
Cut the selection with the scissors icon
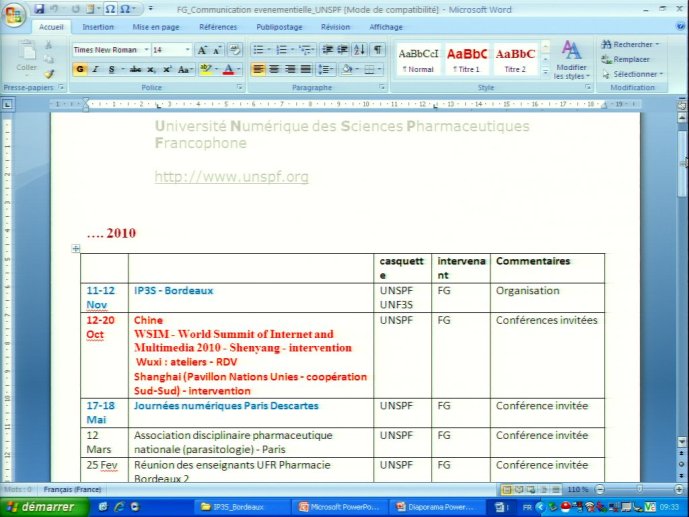tap(49, 45)
